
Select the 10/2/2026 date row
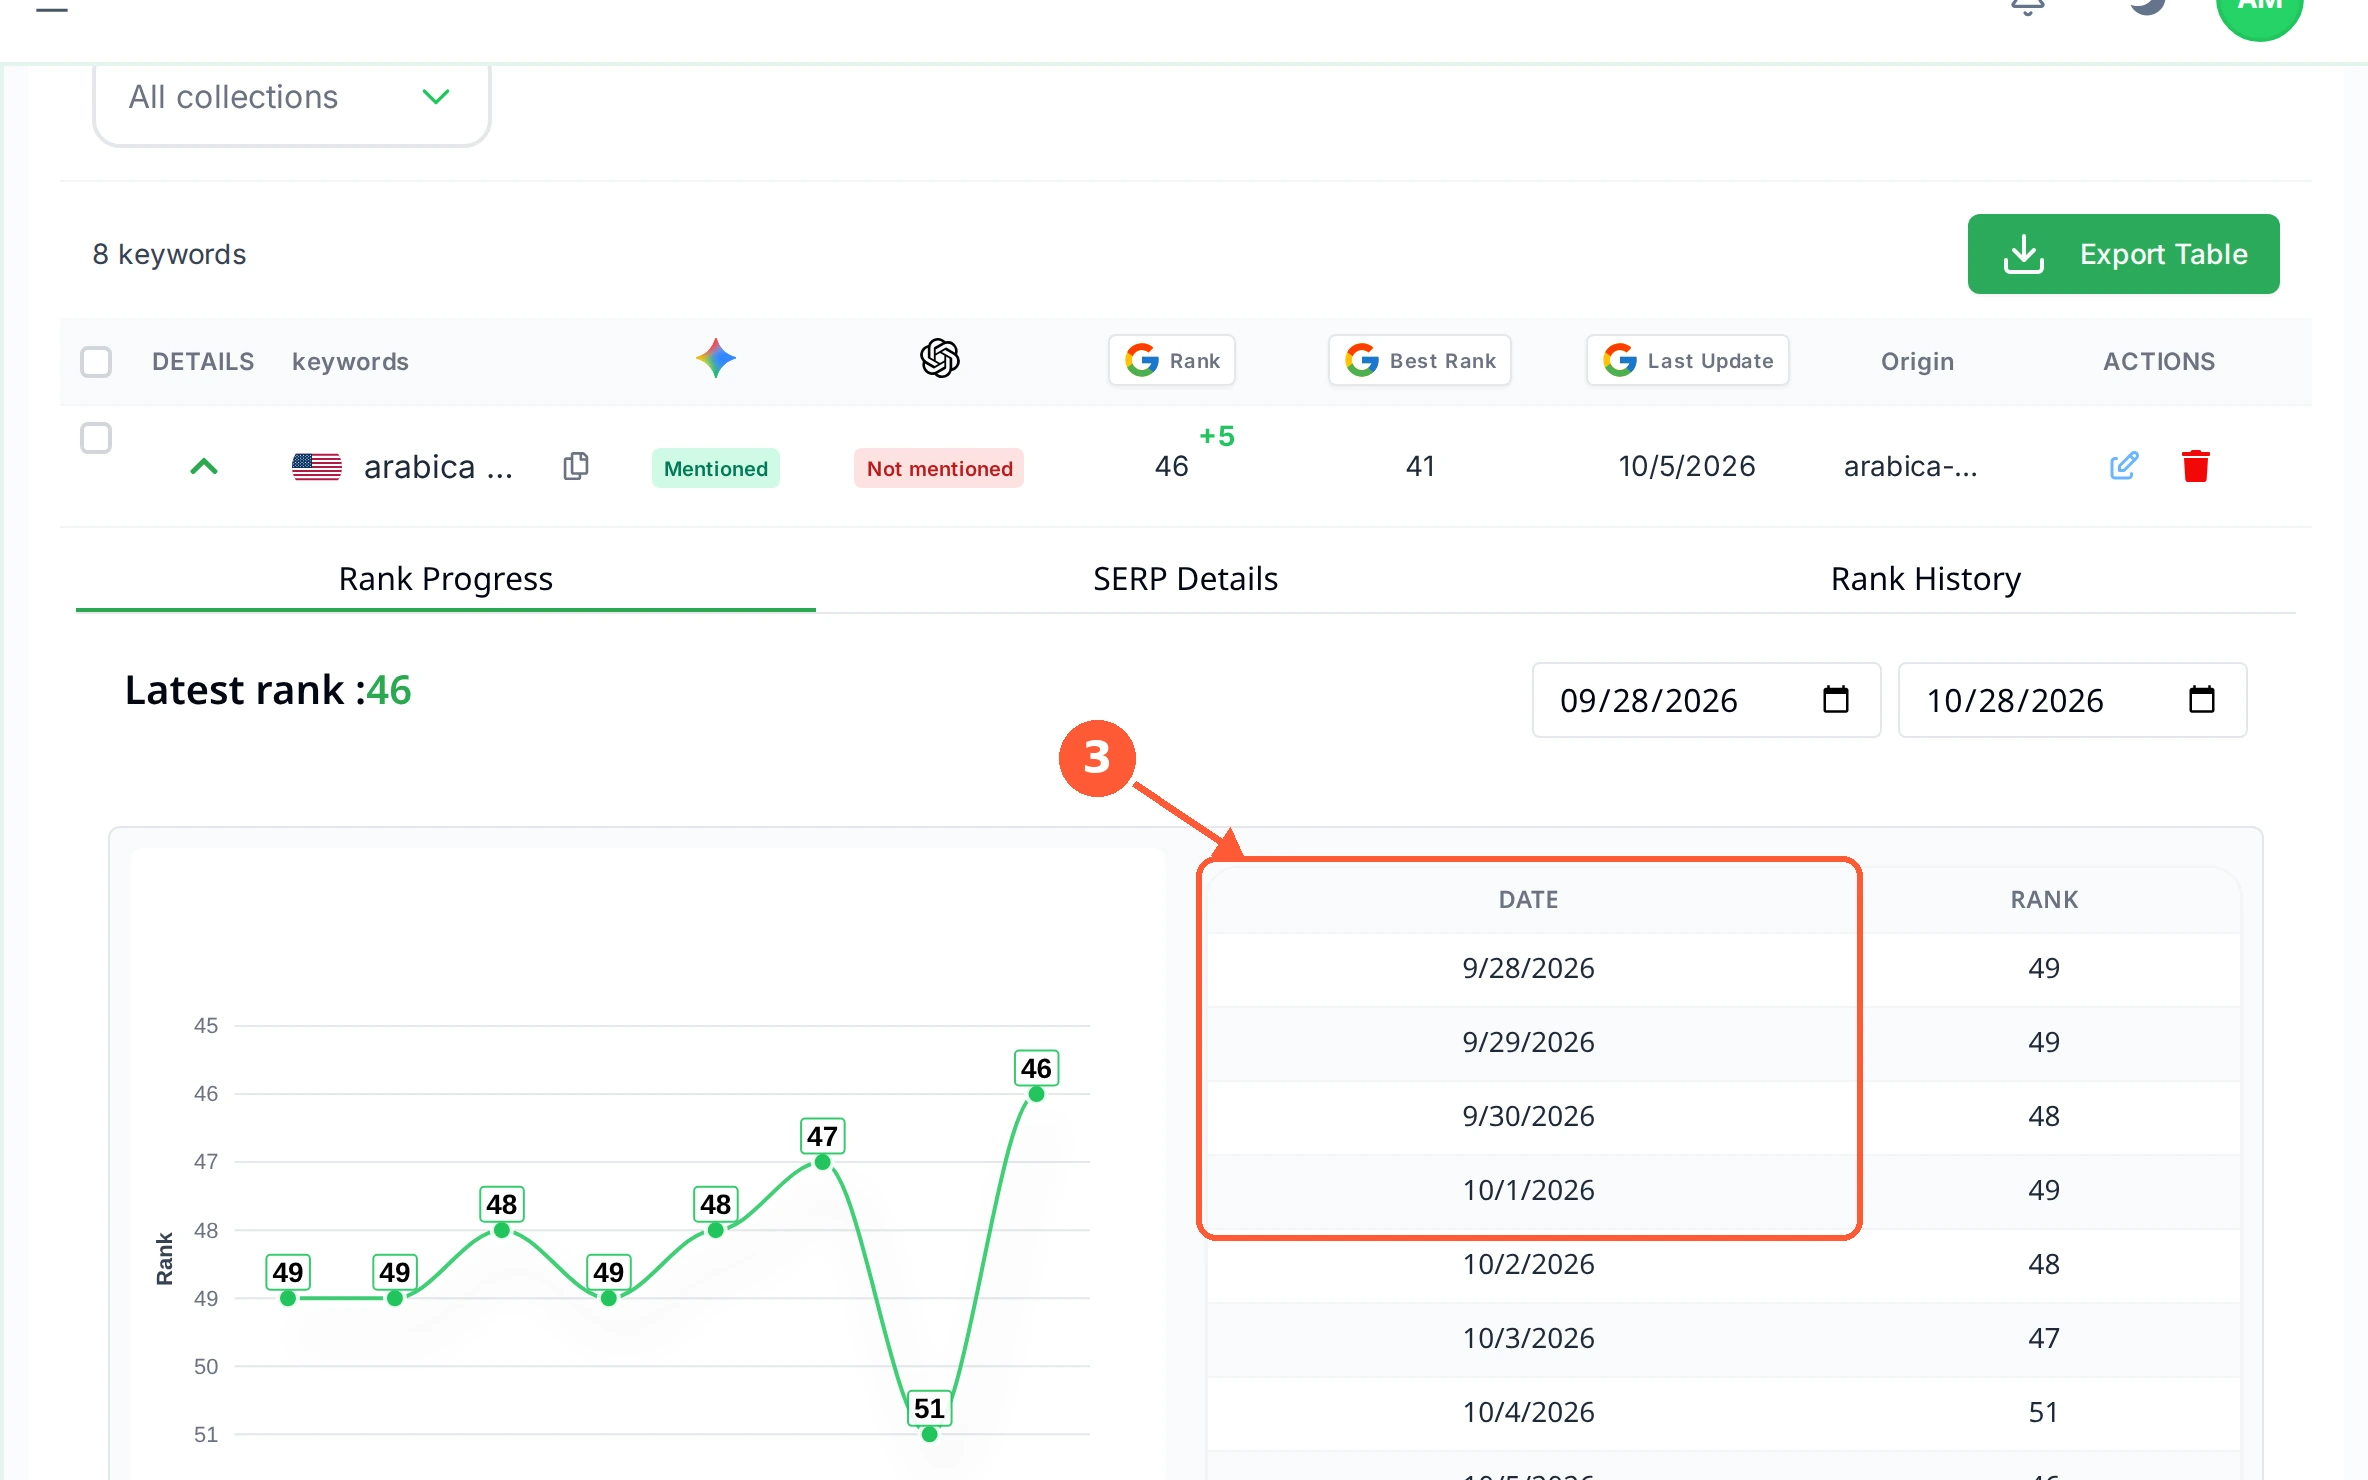click(1724, 1264)
